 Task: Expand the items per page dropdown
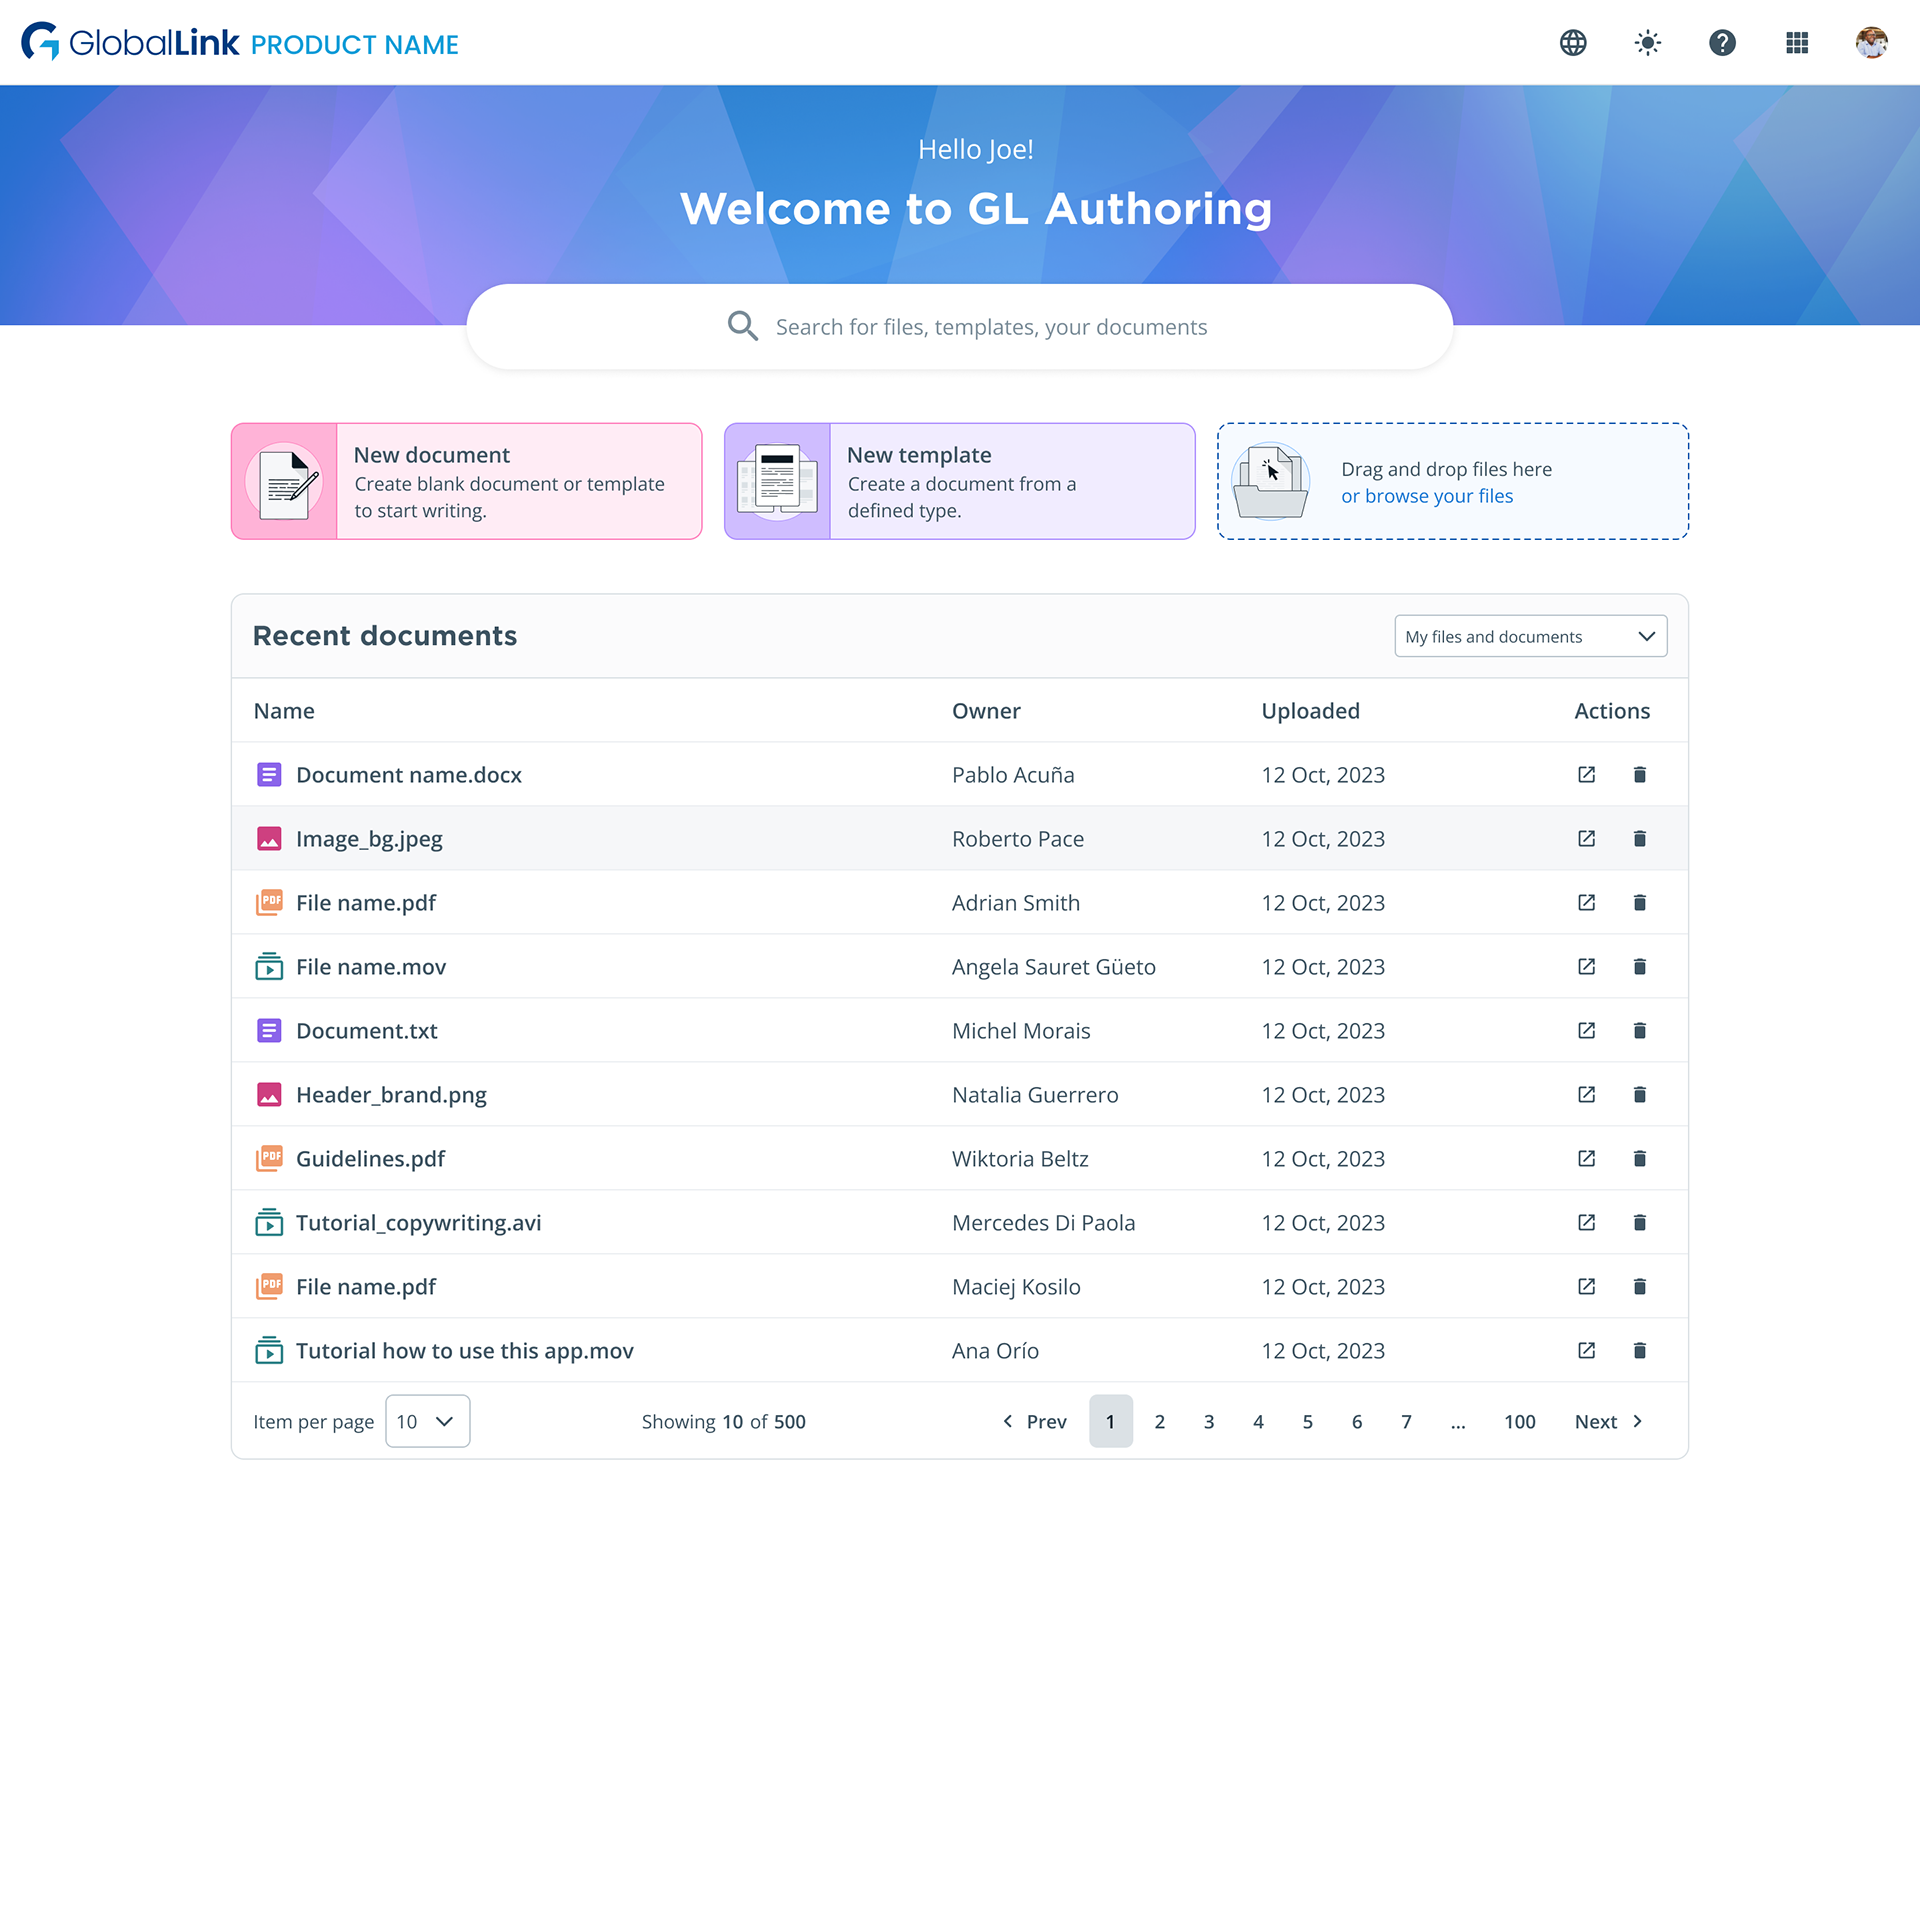[x=427, y=1421]
